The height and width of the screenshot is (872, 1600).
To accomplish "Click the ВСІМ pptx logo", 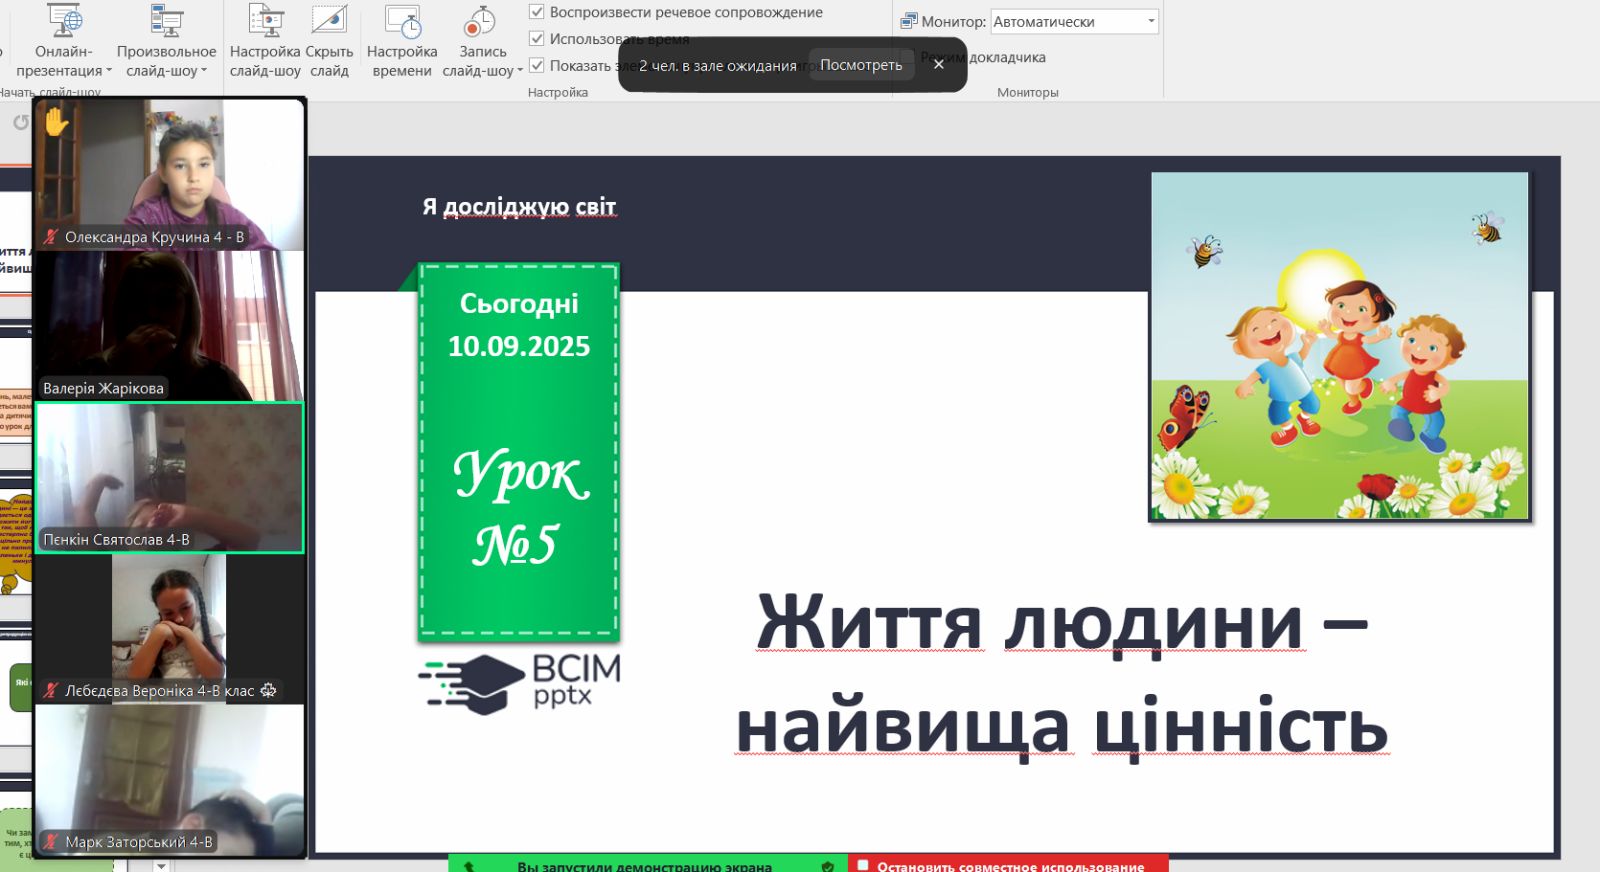I will [x=520, y=683].
